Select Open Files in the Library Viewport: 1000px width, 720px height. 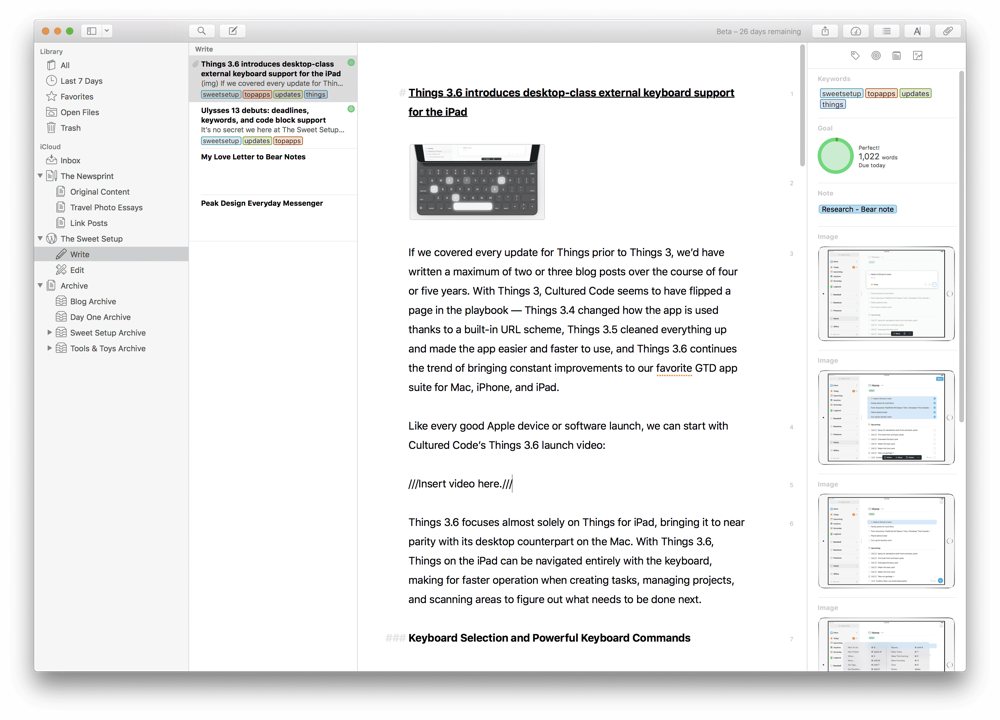(x=111, y=112)
